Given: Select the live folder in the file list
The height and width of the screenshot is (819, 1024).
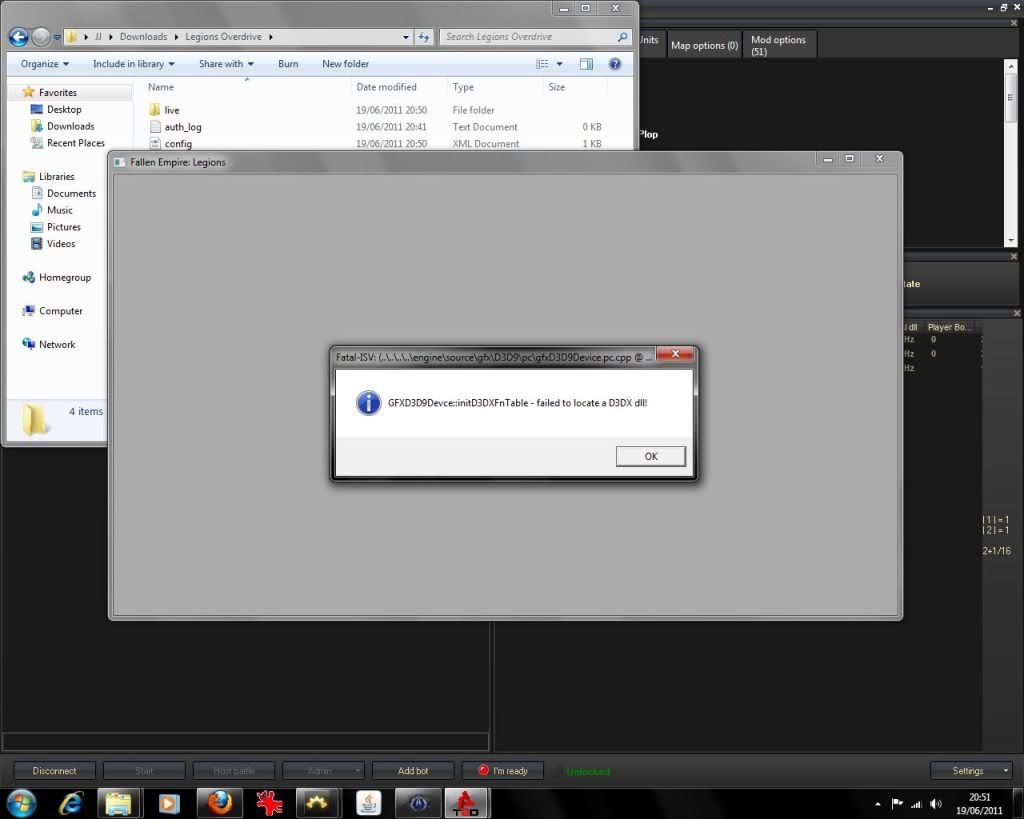Looking at the screenshot, I should [x=172, y=110].
